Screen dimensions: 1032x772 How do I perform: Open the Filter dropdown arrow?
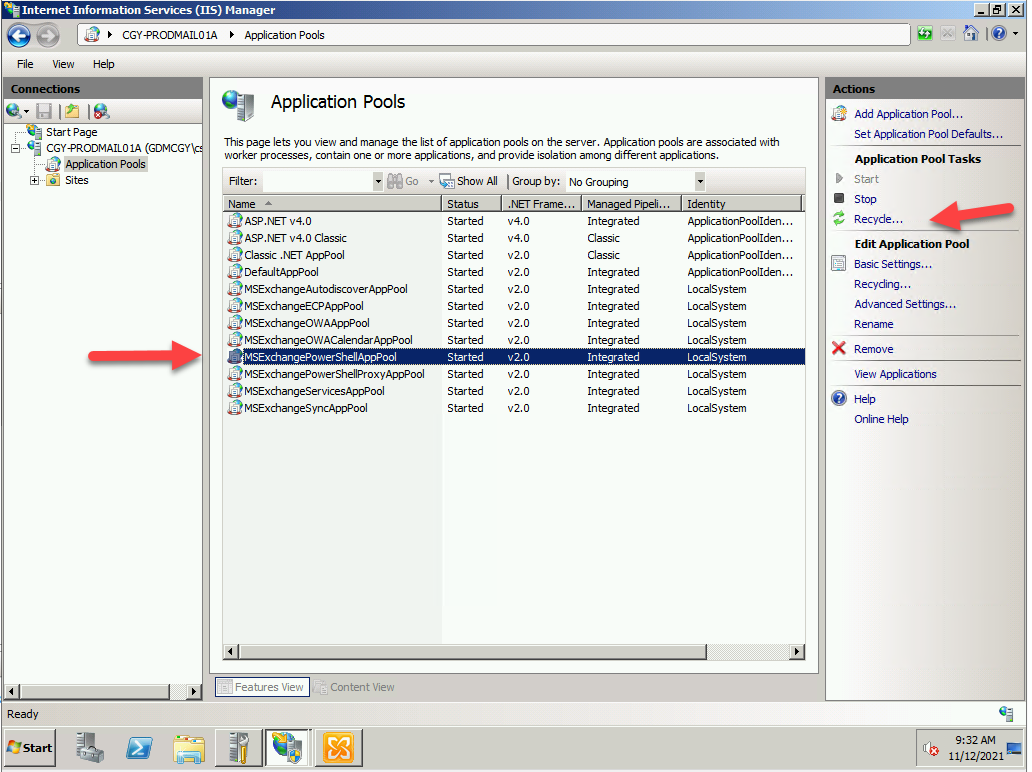point(378,182)
